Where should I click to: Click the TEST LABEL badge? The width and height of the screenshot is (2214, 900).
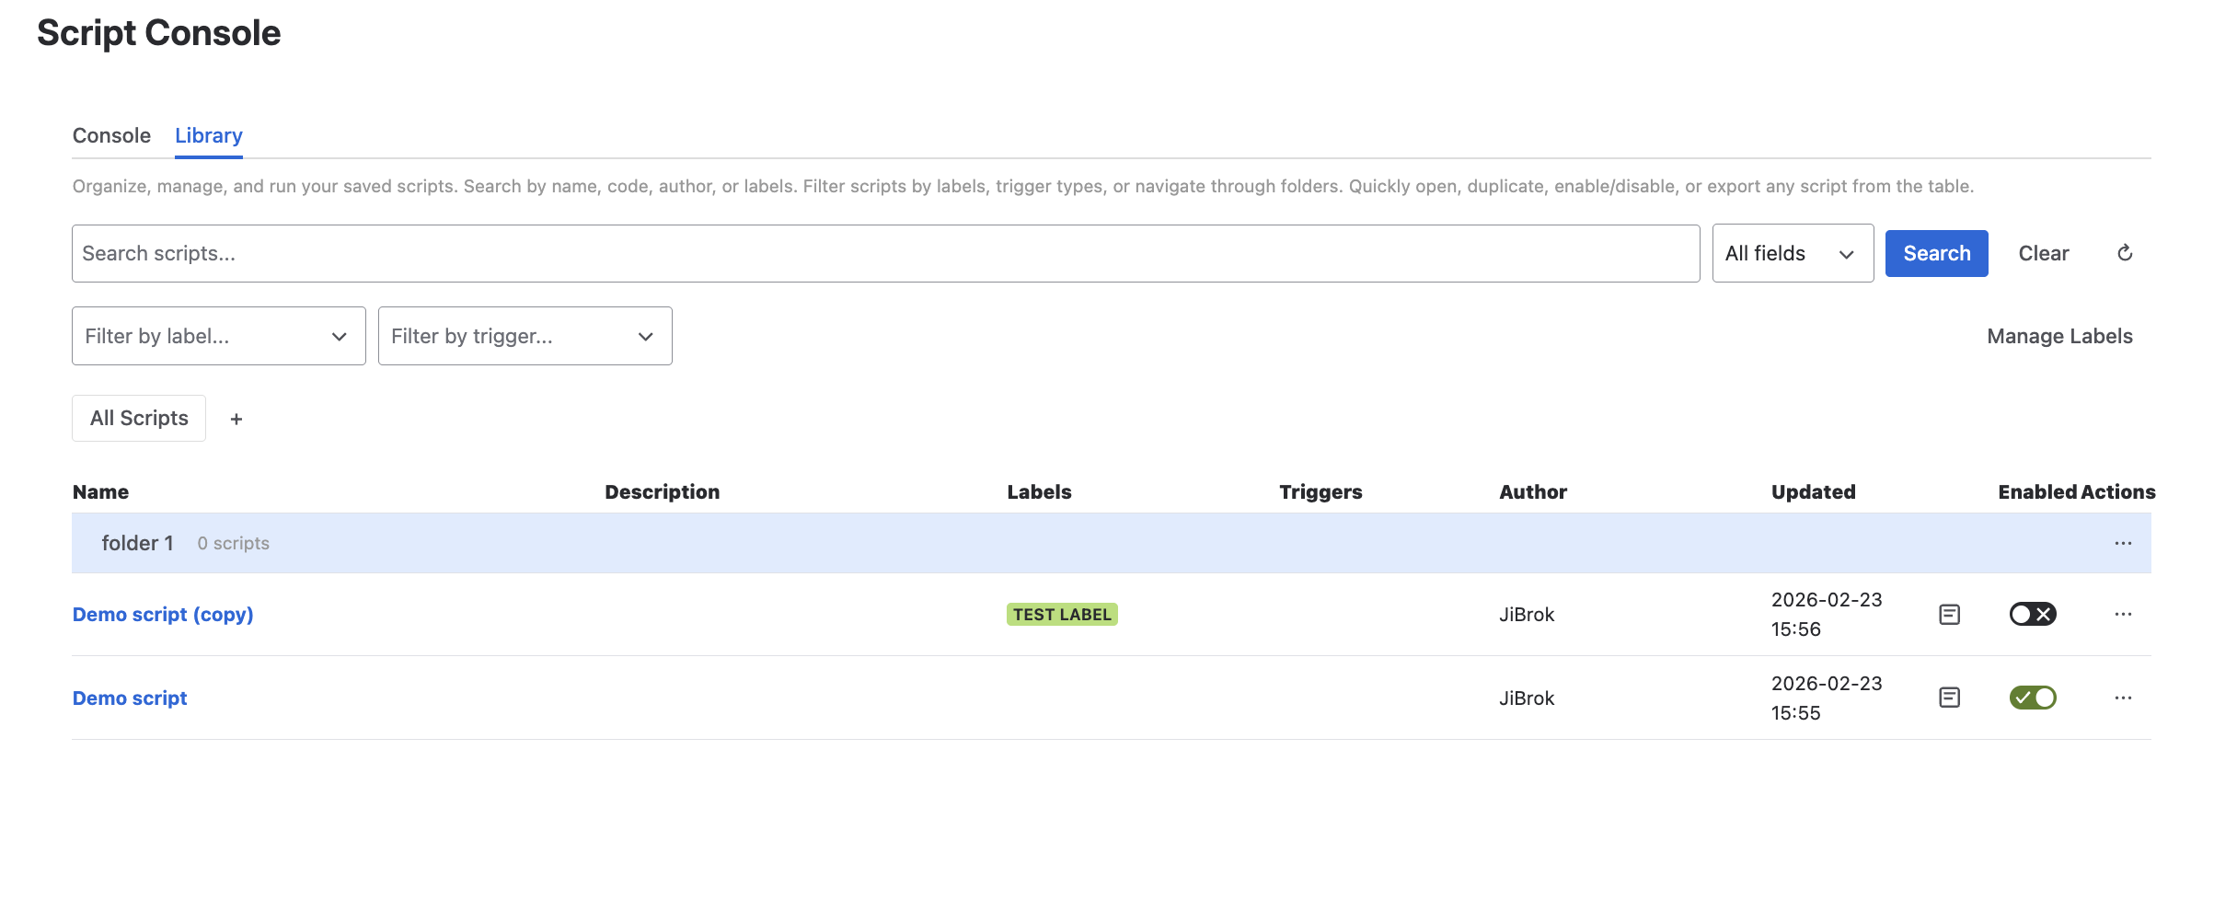click(1062, 614)
